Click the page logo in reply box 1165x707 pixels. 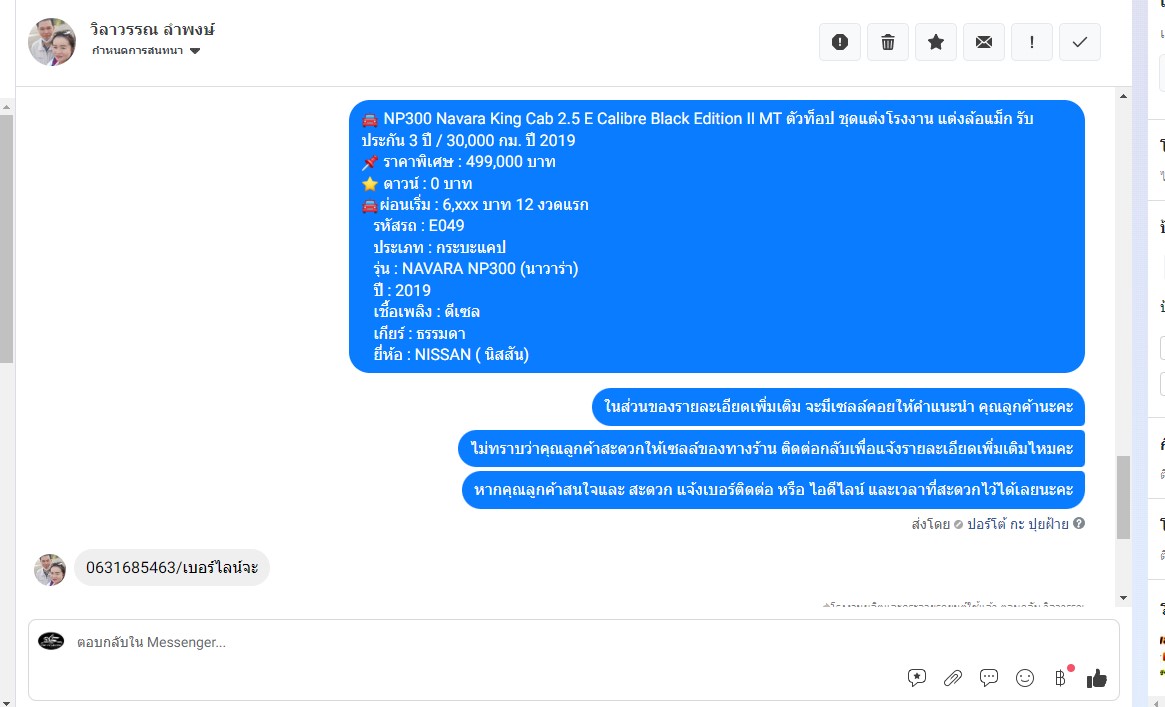tap(51, 641)
